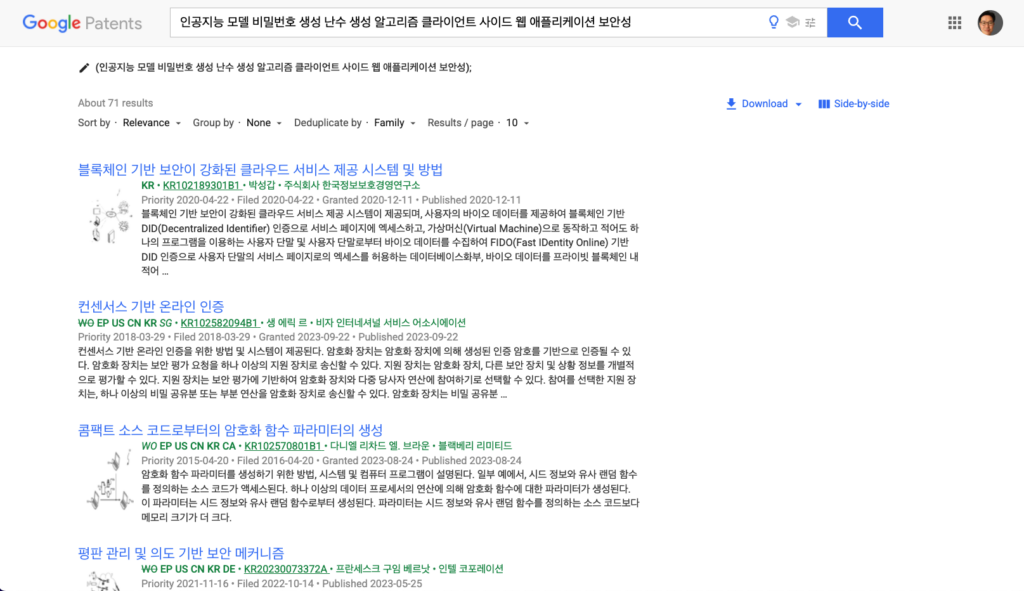Viewport: 1024px width, 591px height.
Task: Toggle the Google Scholar graduation cap icon
Action: coord(792,22)
